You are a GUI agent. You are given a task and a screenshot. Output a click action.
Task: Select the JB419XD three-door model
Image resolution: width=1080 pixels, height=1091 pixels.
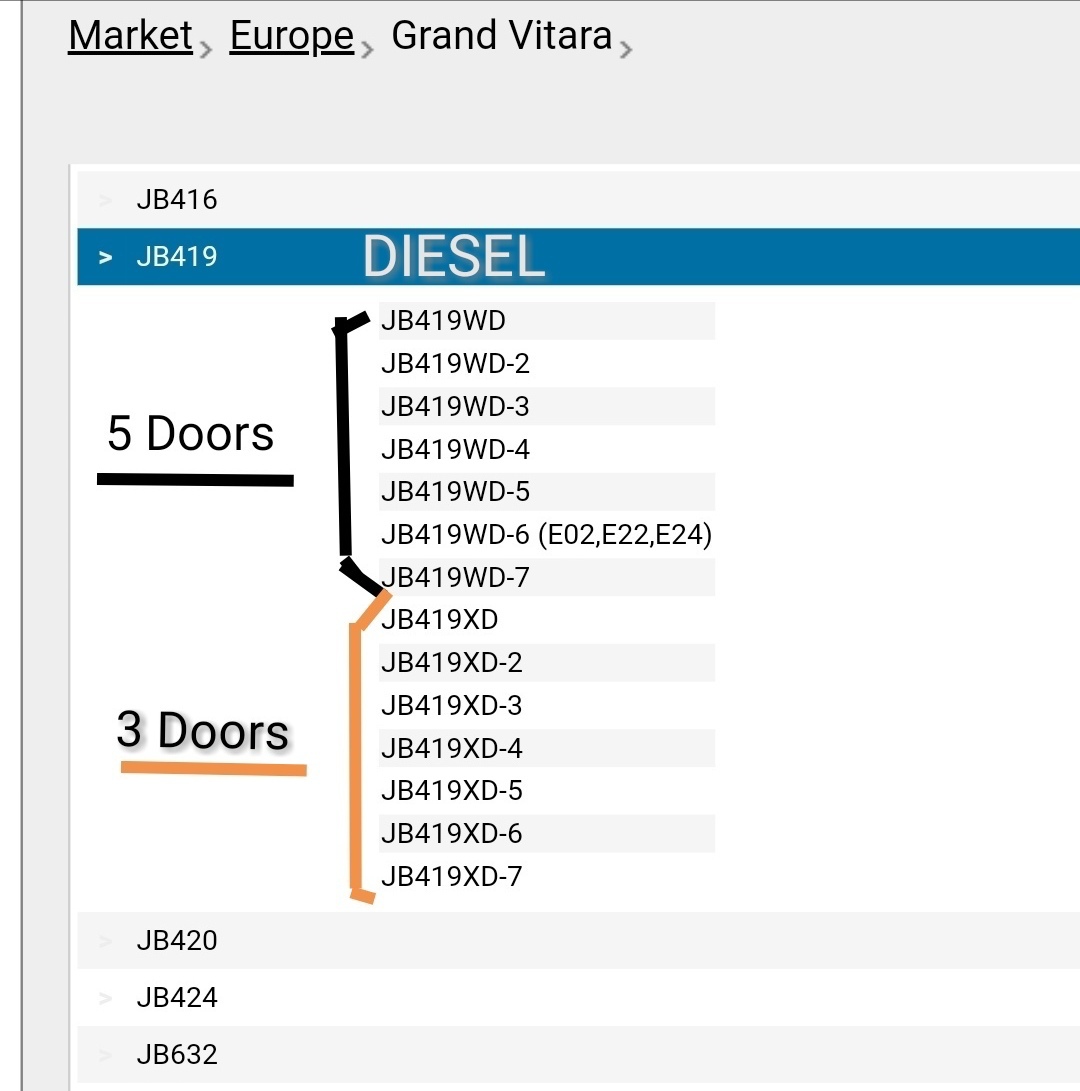click(547, 619)
